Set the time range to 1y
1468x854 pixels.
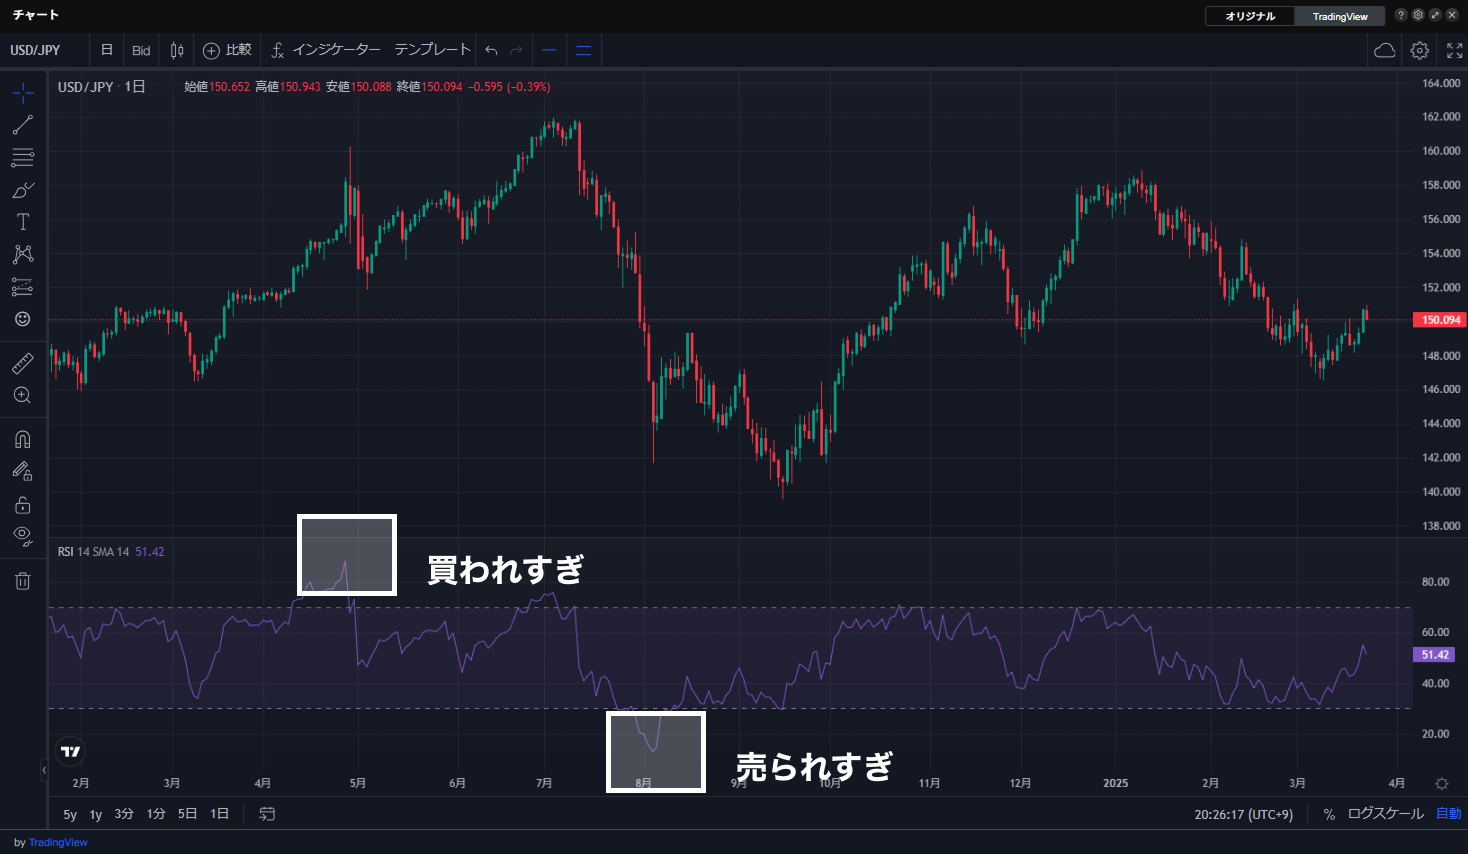pyautogui.click(x=96, y=815)
